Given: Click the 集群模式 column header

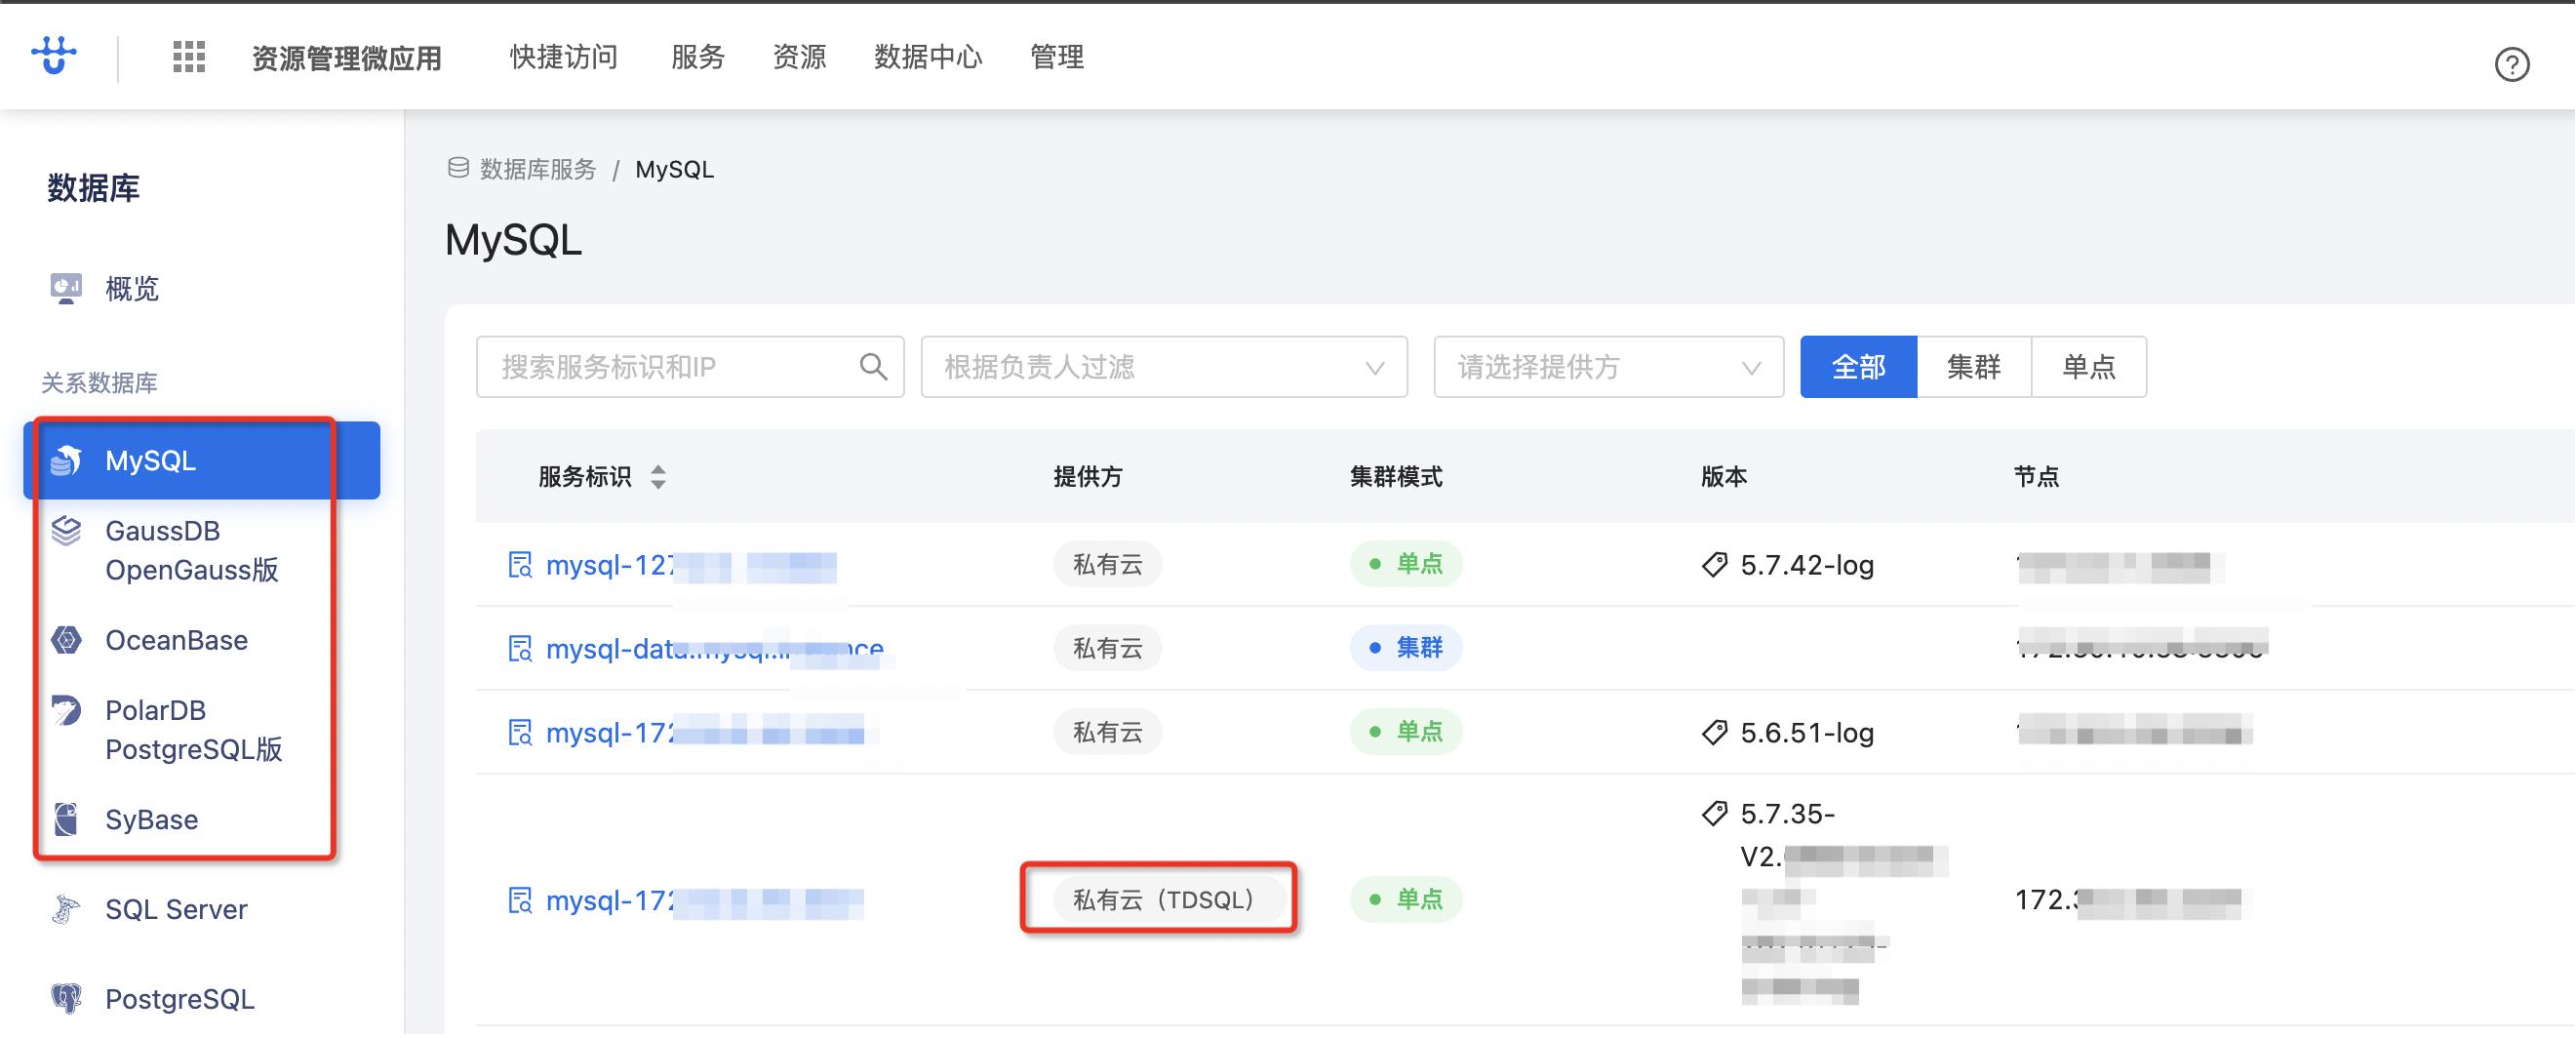Looking at the screenshot, I should (x=1396, y=477).
